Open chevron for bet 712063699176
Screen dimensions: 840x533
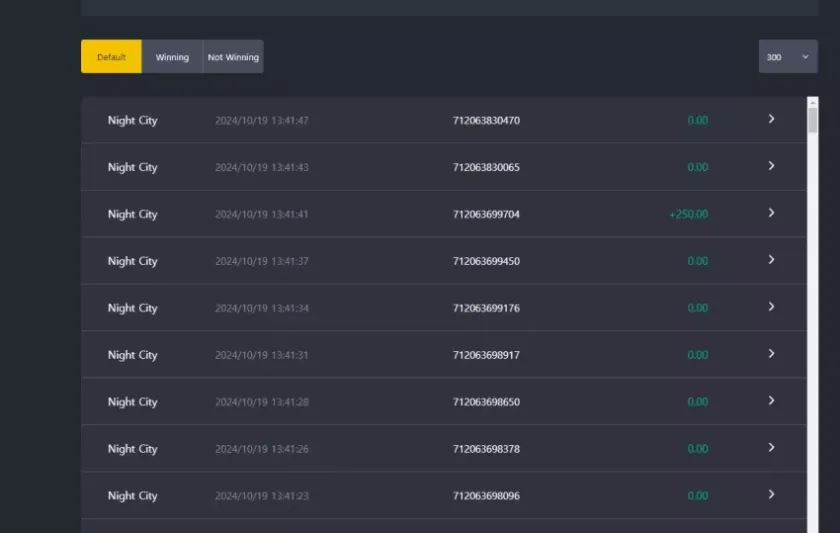pos(771,307)
